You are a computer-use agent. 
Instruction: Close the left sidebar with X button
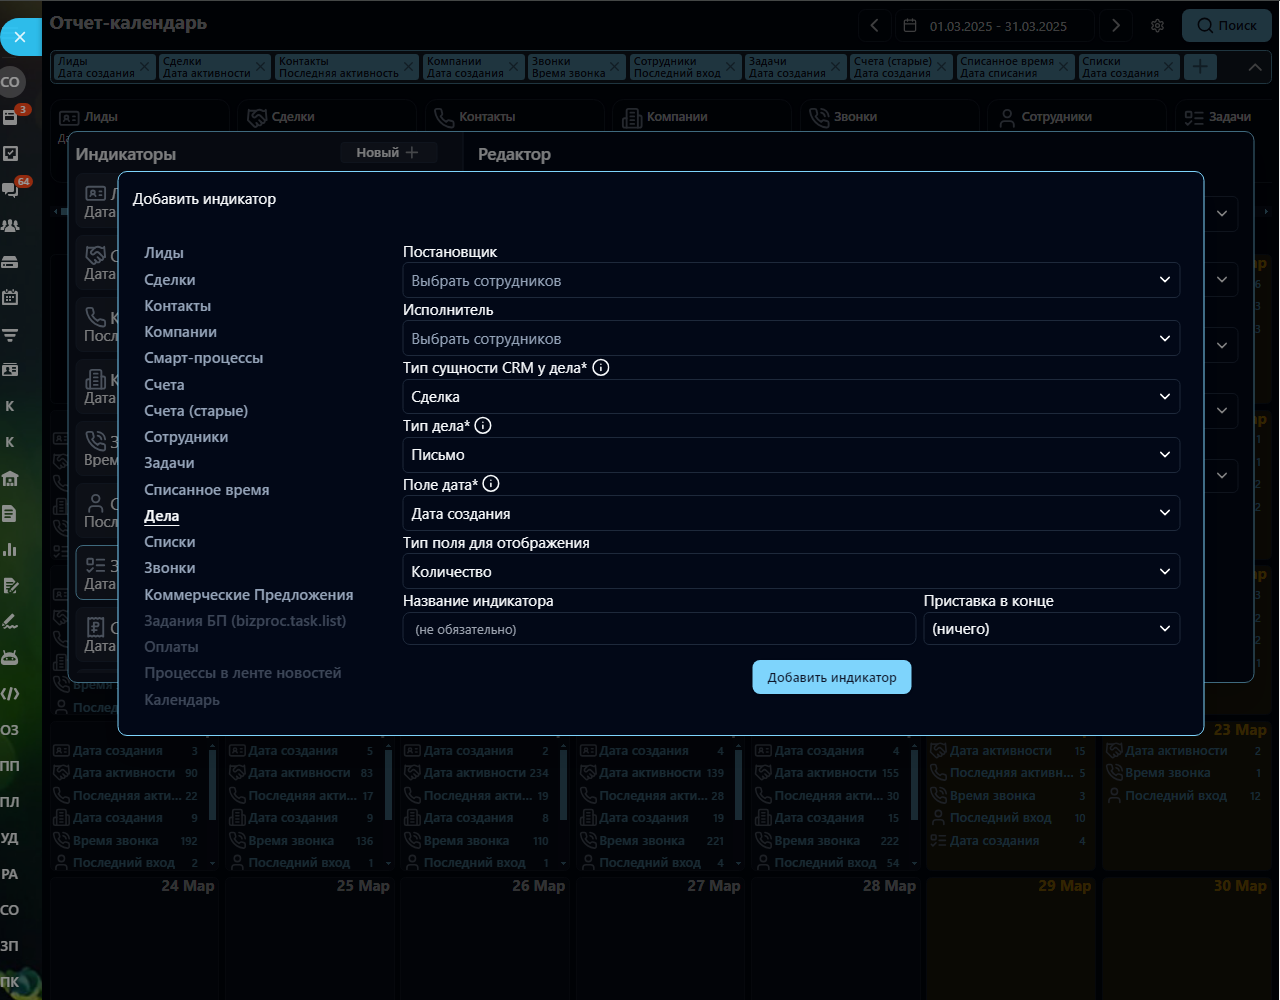(x=20, y=37)
